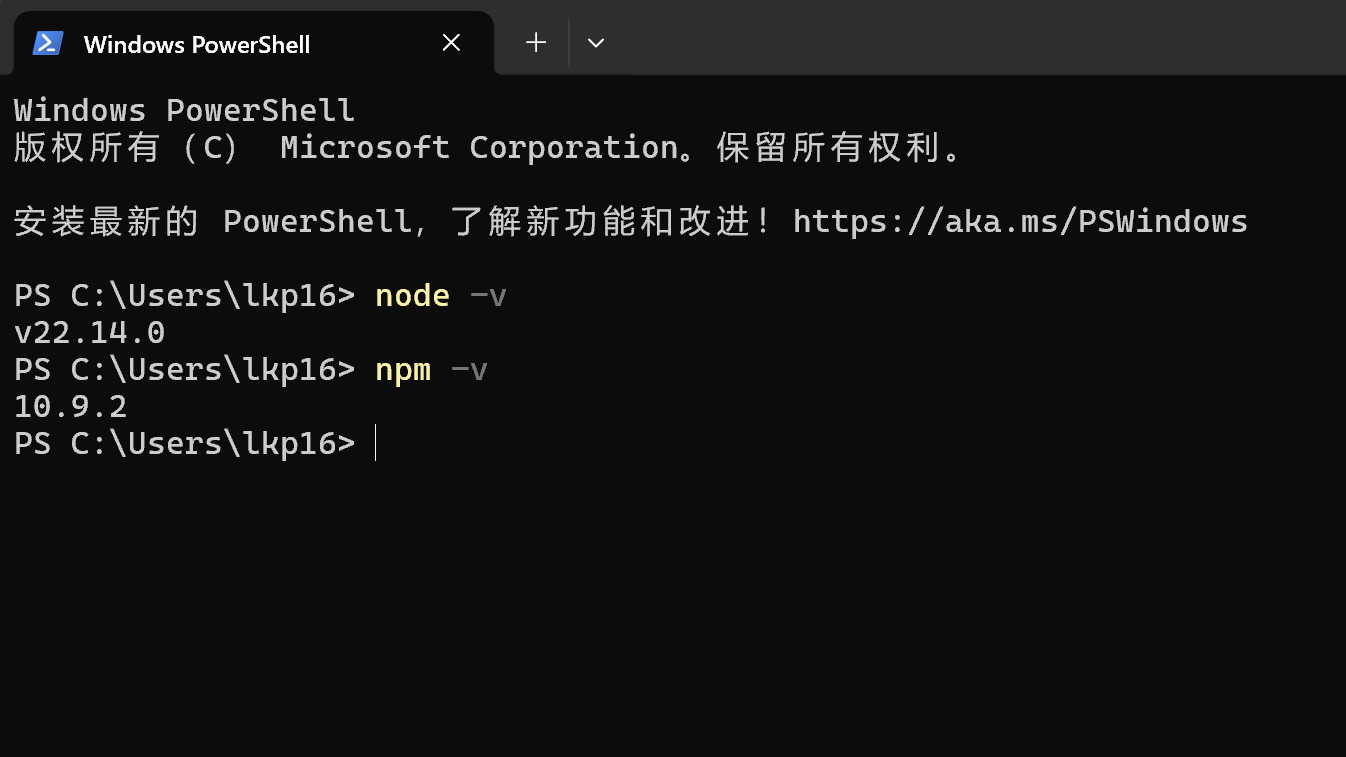1346x757 pixels.
Task: Click the yellow "npm" command text
Action: point(403,370)
